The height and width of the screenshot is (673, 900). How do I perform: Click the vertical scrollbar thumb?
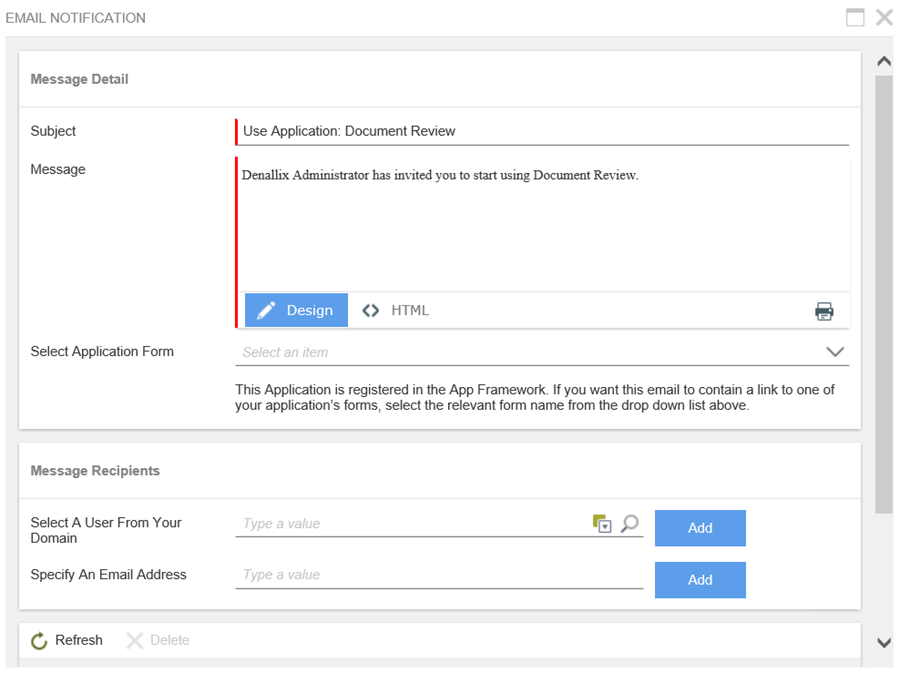tap(884, 290)
